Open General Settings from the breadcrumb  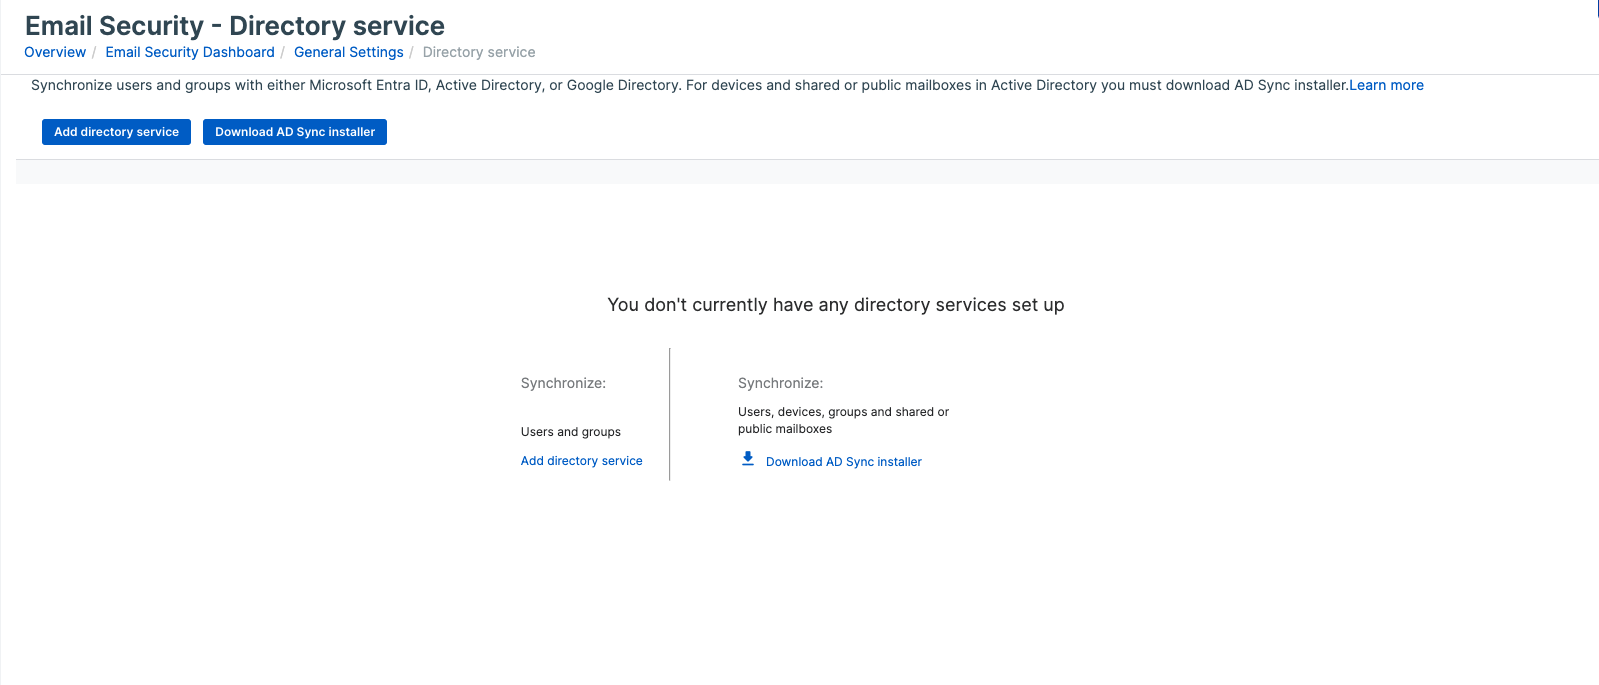click(x=348, y=52)
